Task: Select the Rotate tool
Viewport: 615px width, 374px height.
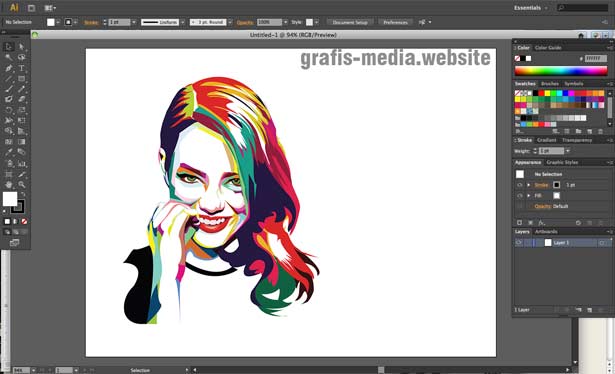Action: click(x=9, y=110)
